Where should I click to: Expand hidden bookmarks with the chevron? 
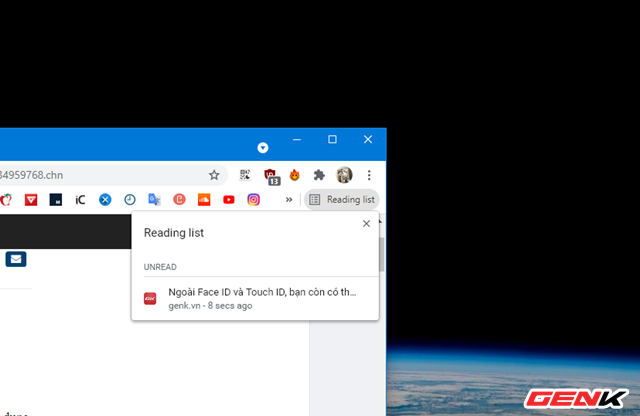(289, 200)
